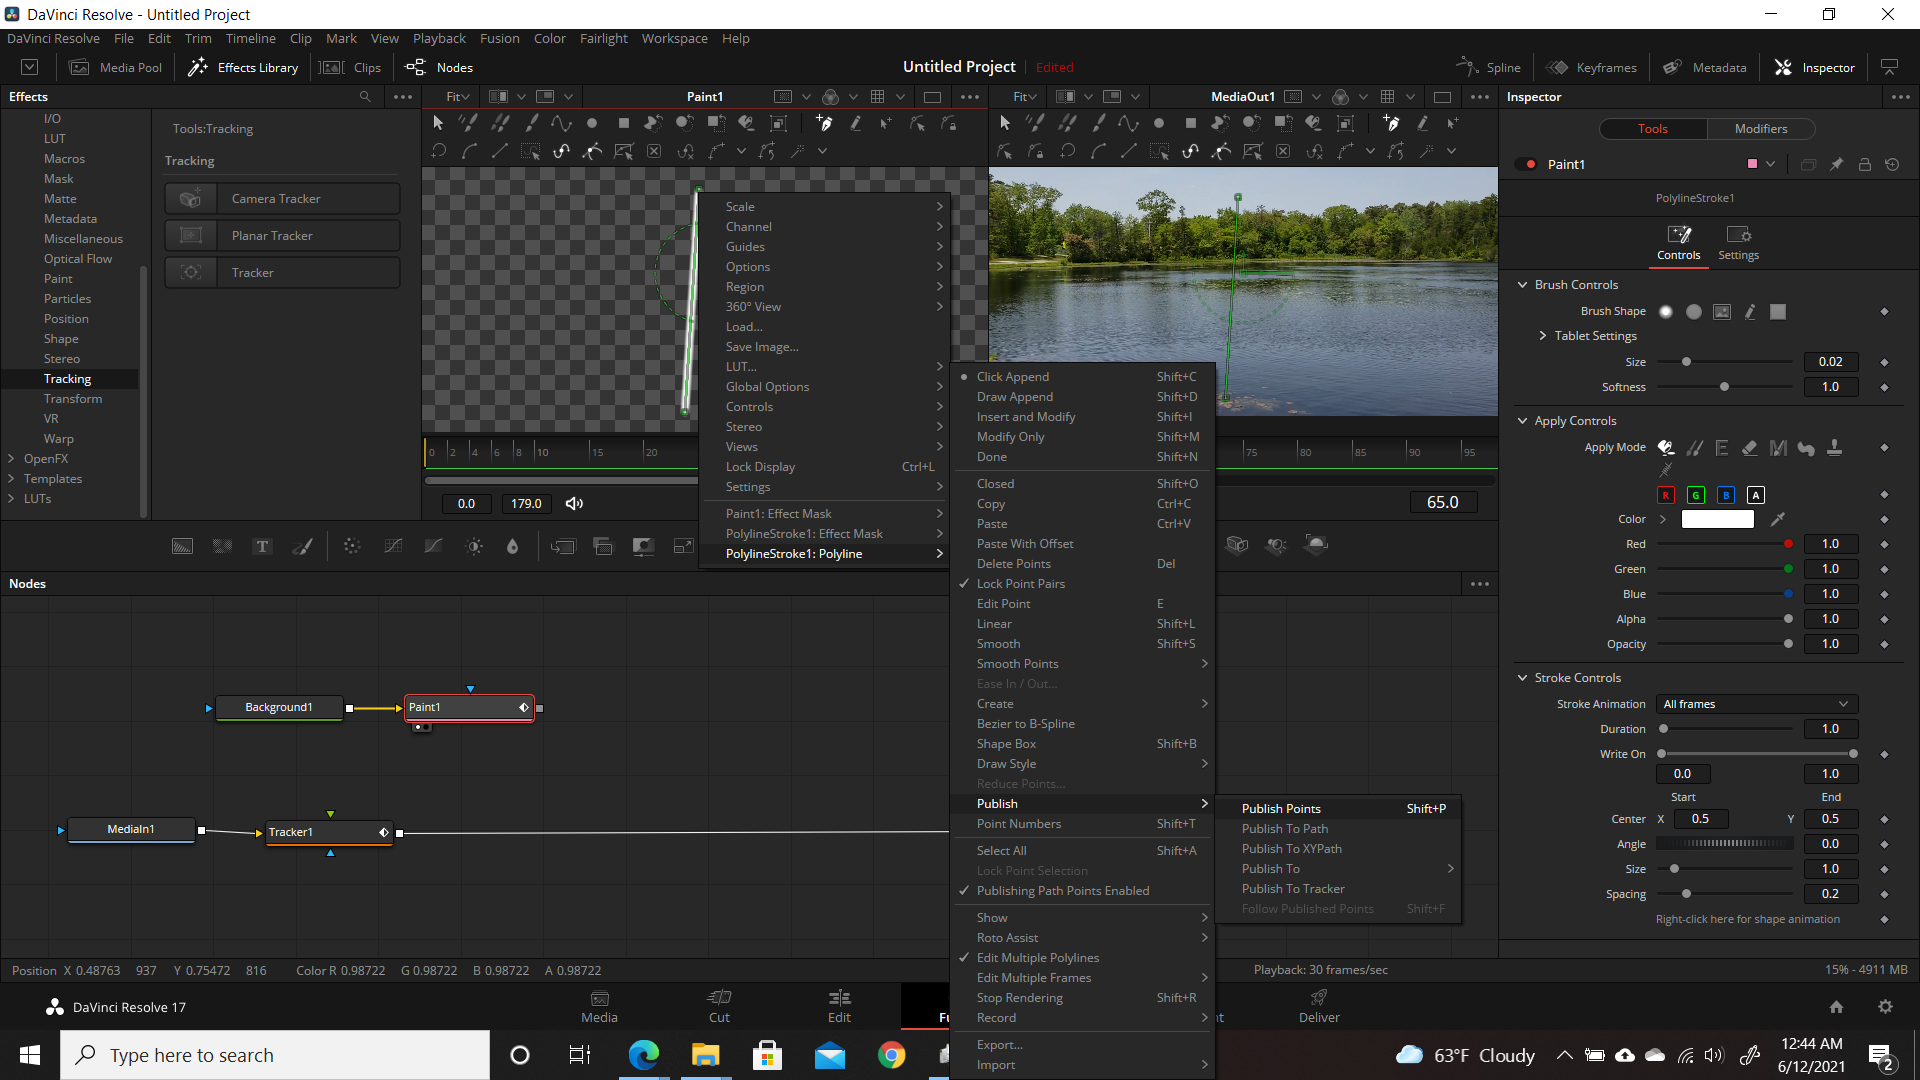
Task: Adjust the brush Softness slider
Action: (x=1725, y=387)
